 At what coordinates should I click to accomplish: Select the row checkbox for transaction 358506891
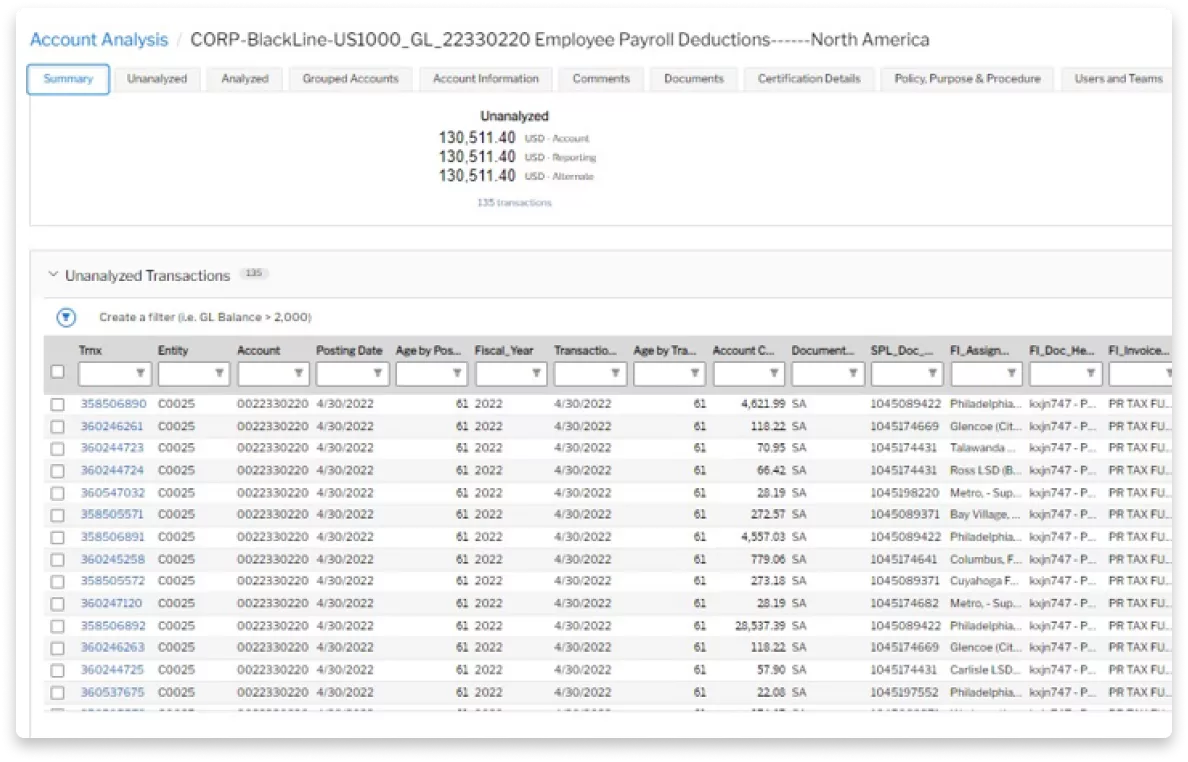pos(58,537)
